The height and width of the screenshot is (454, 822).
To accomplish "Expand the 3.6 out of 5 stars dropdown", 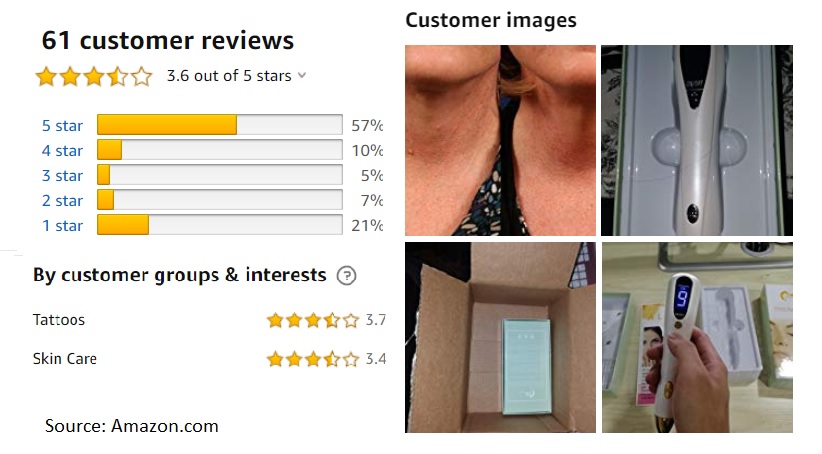I will 302,75.
